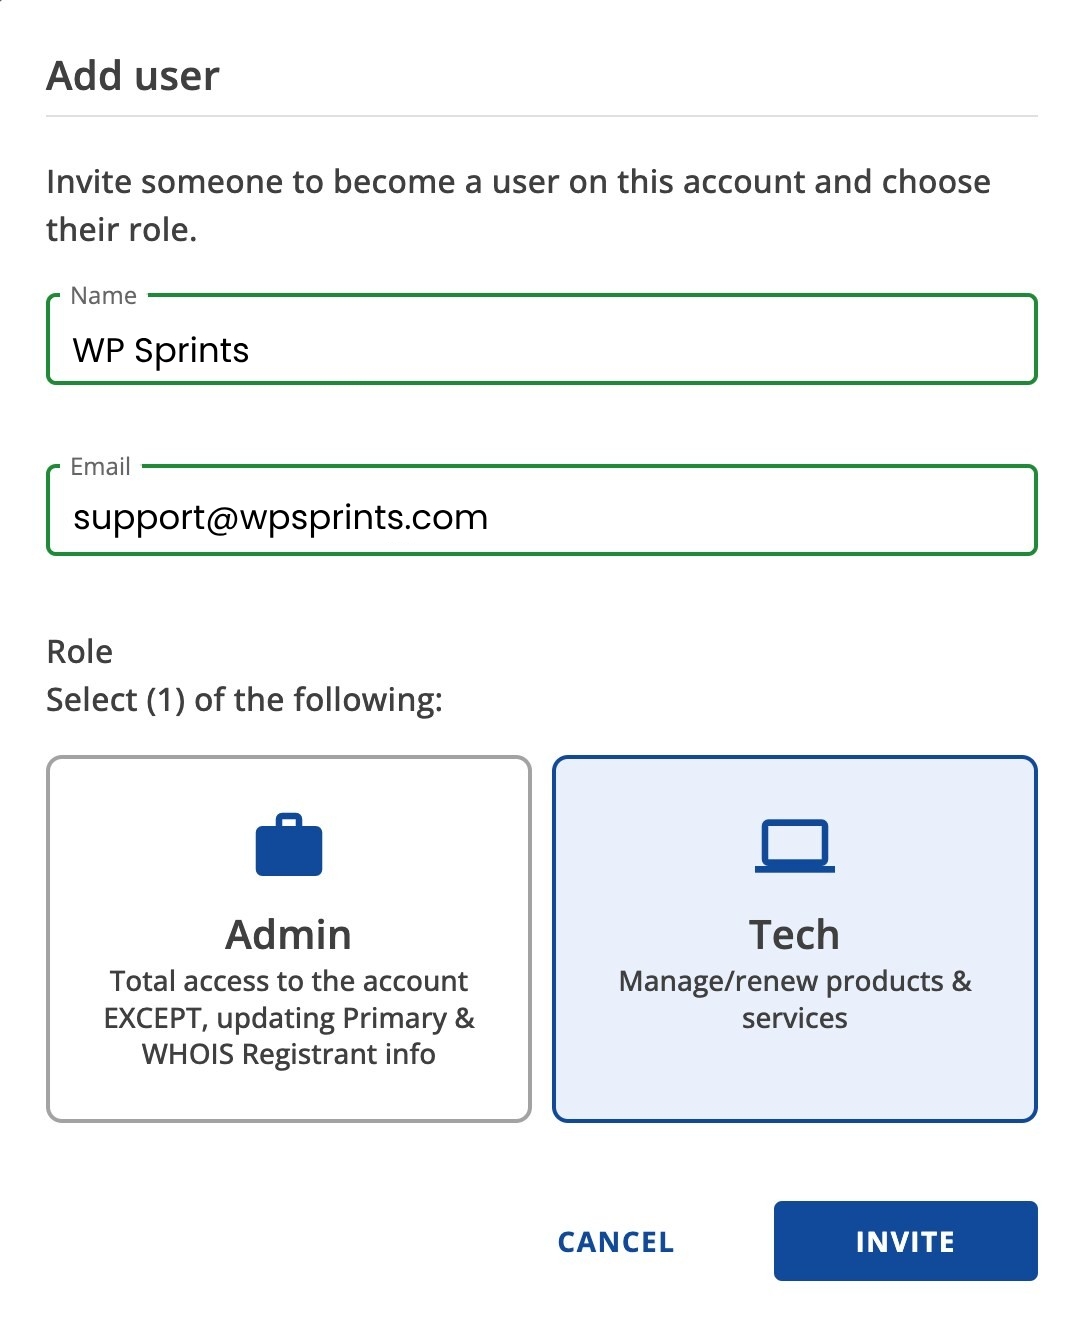This screenshot has height=1320, width=1080.
Task: Click the "Add user" dialog title
Action: (133, 76)
